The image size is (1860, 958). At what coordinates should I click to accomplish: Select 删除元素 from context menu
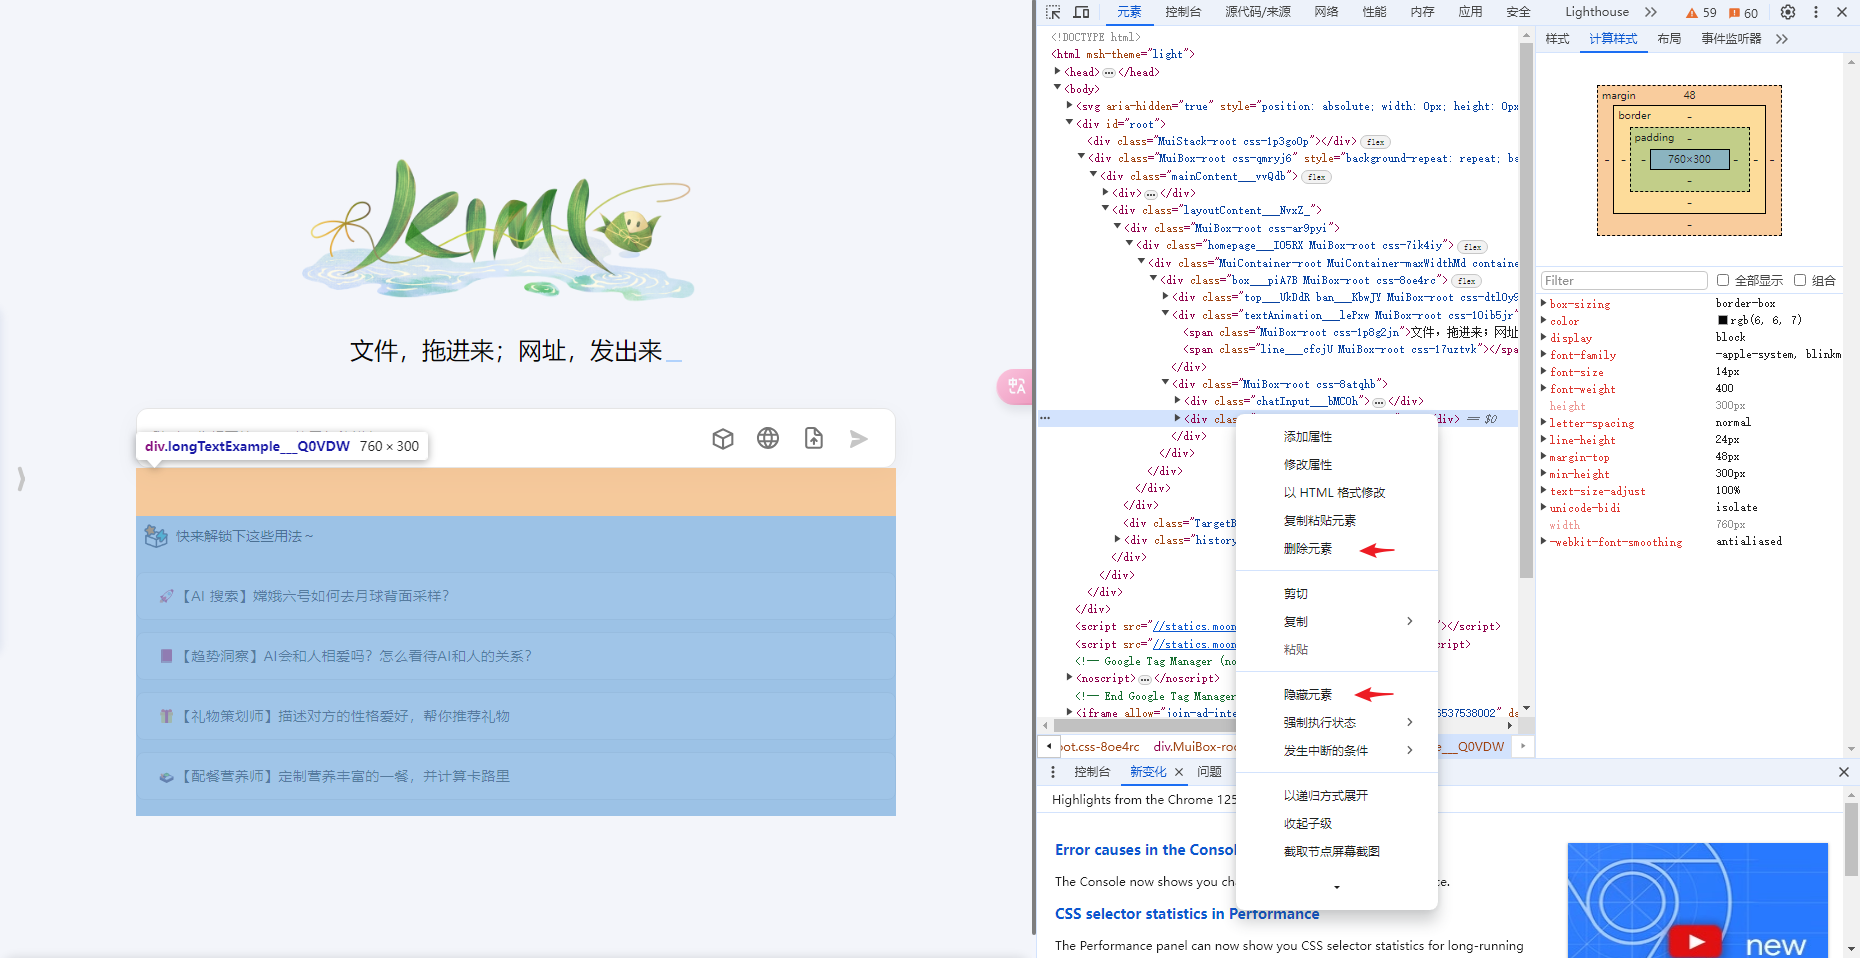[1308, 549]
